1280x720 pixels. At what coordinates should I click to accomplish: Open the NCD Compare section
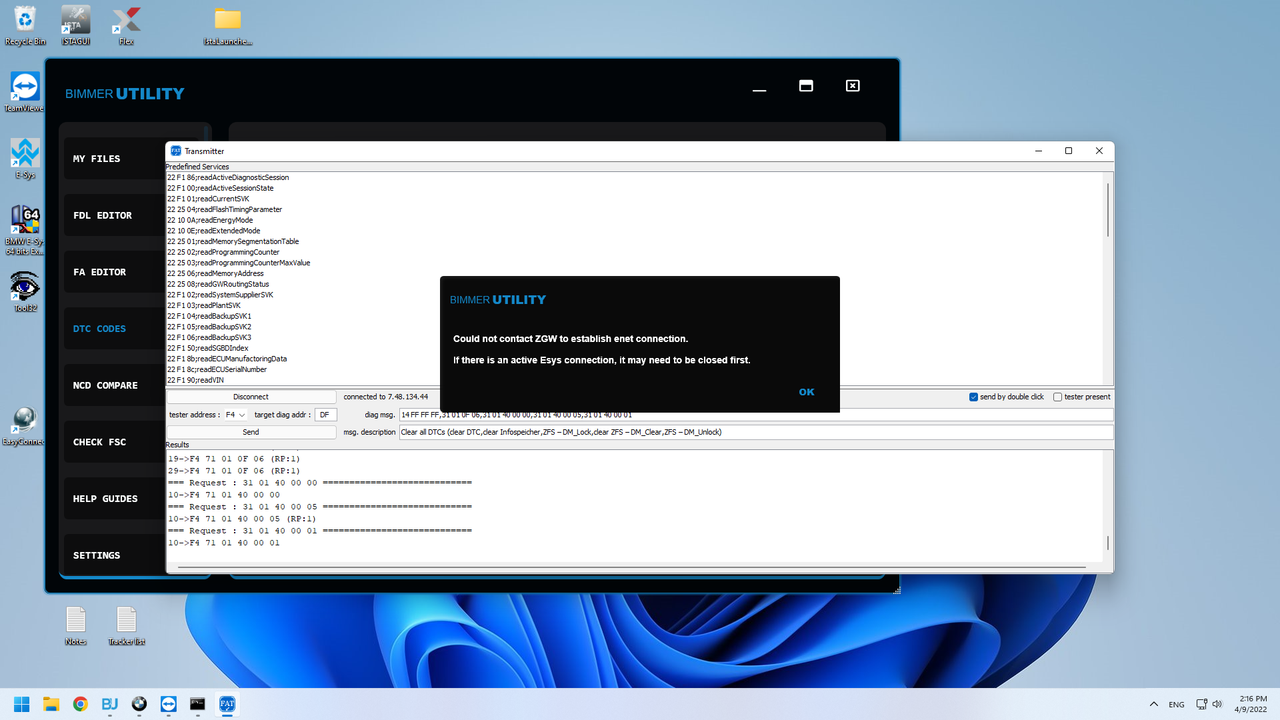click(x=114, y=385)
